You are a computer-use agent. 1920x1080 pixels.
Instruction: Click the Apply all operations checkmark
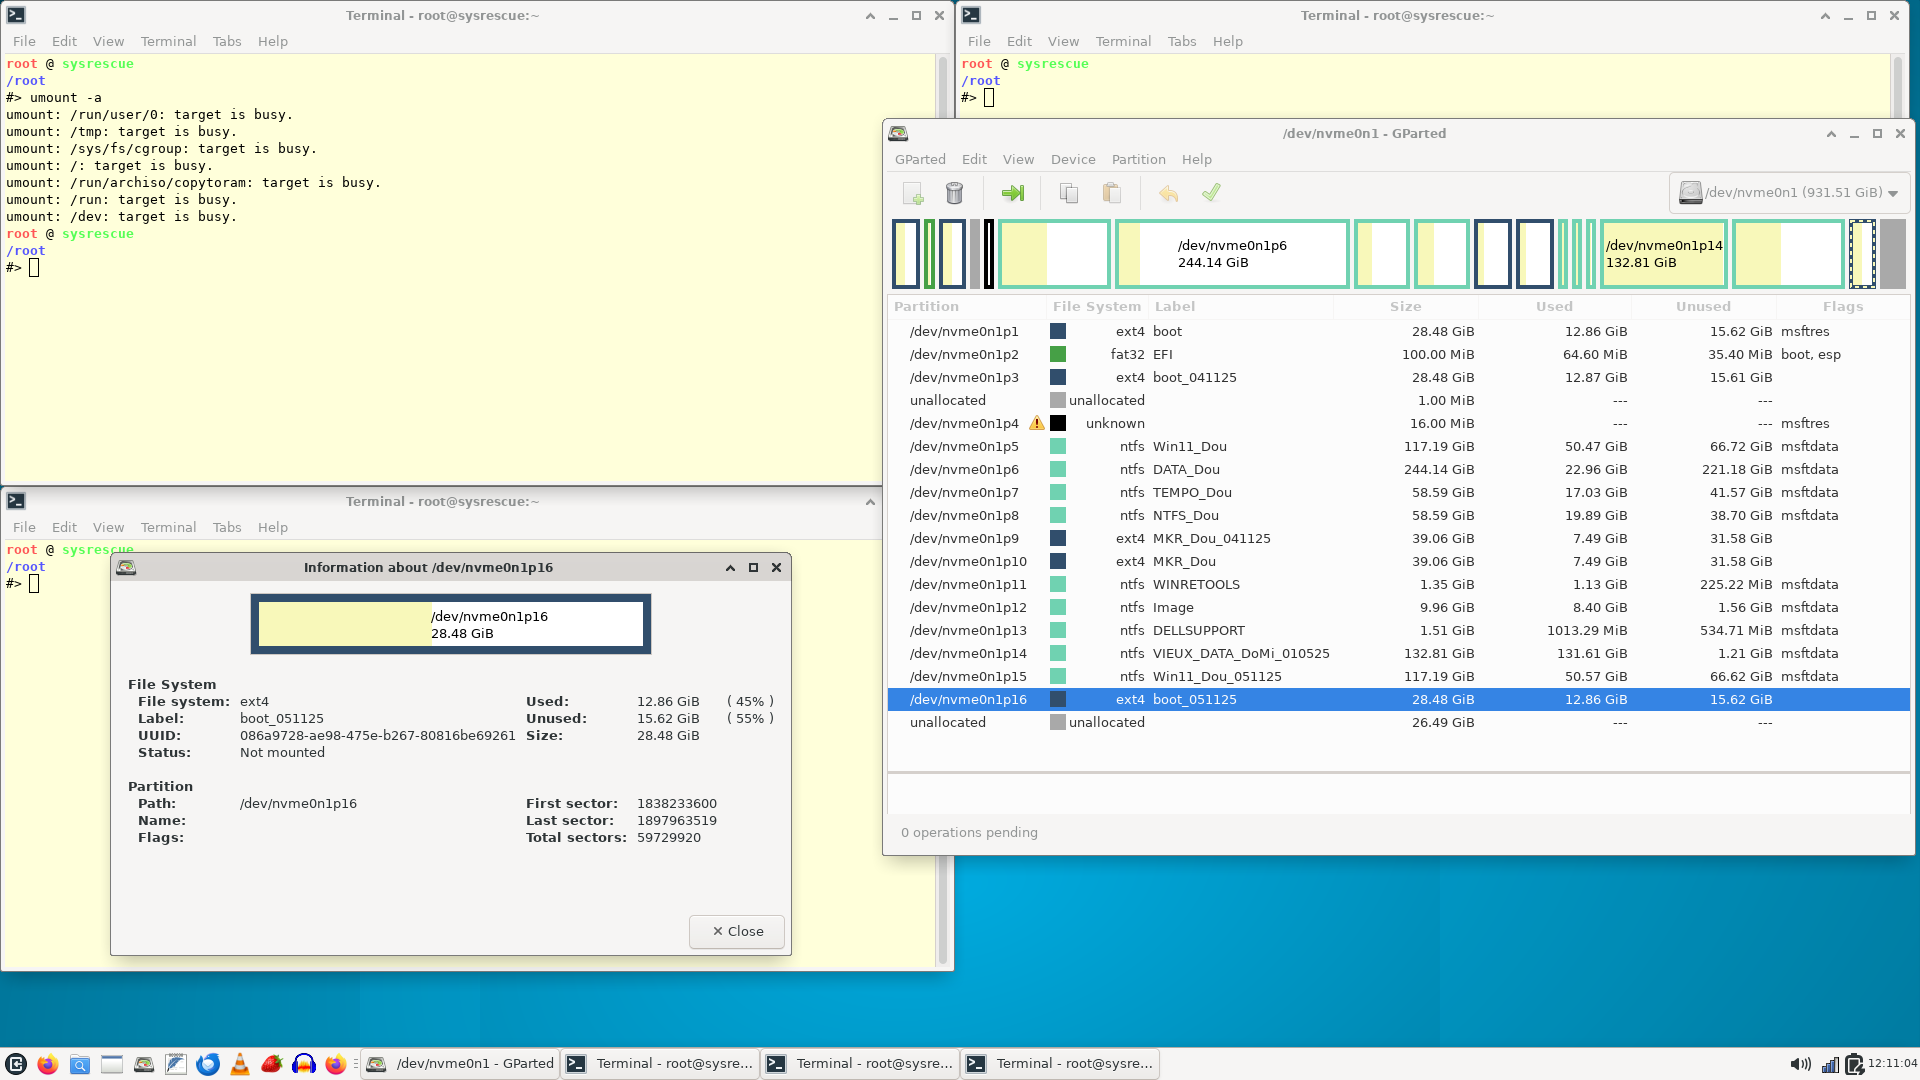(x=1211, y=193)
